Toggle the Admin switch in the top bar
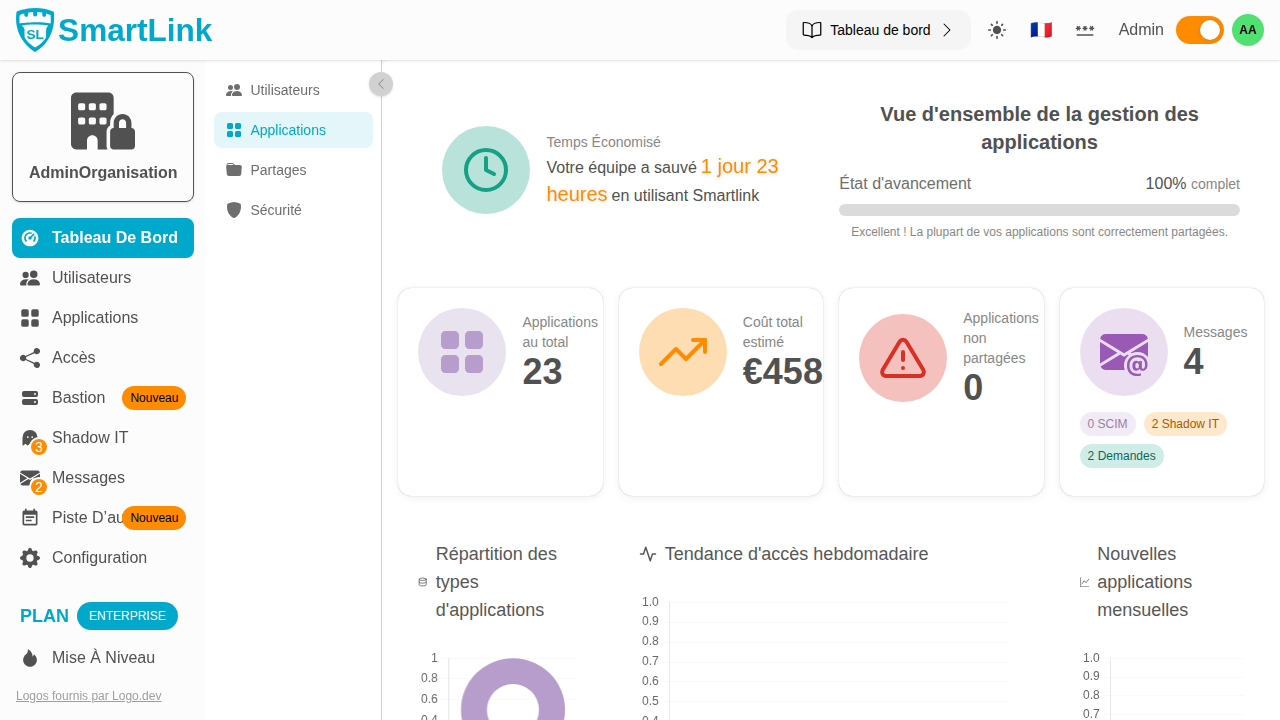The height and width of the screenshot is (720, 1280). pos(1199,30)
